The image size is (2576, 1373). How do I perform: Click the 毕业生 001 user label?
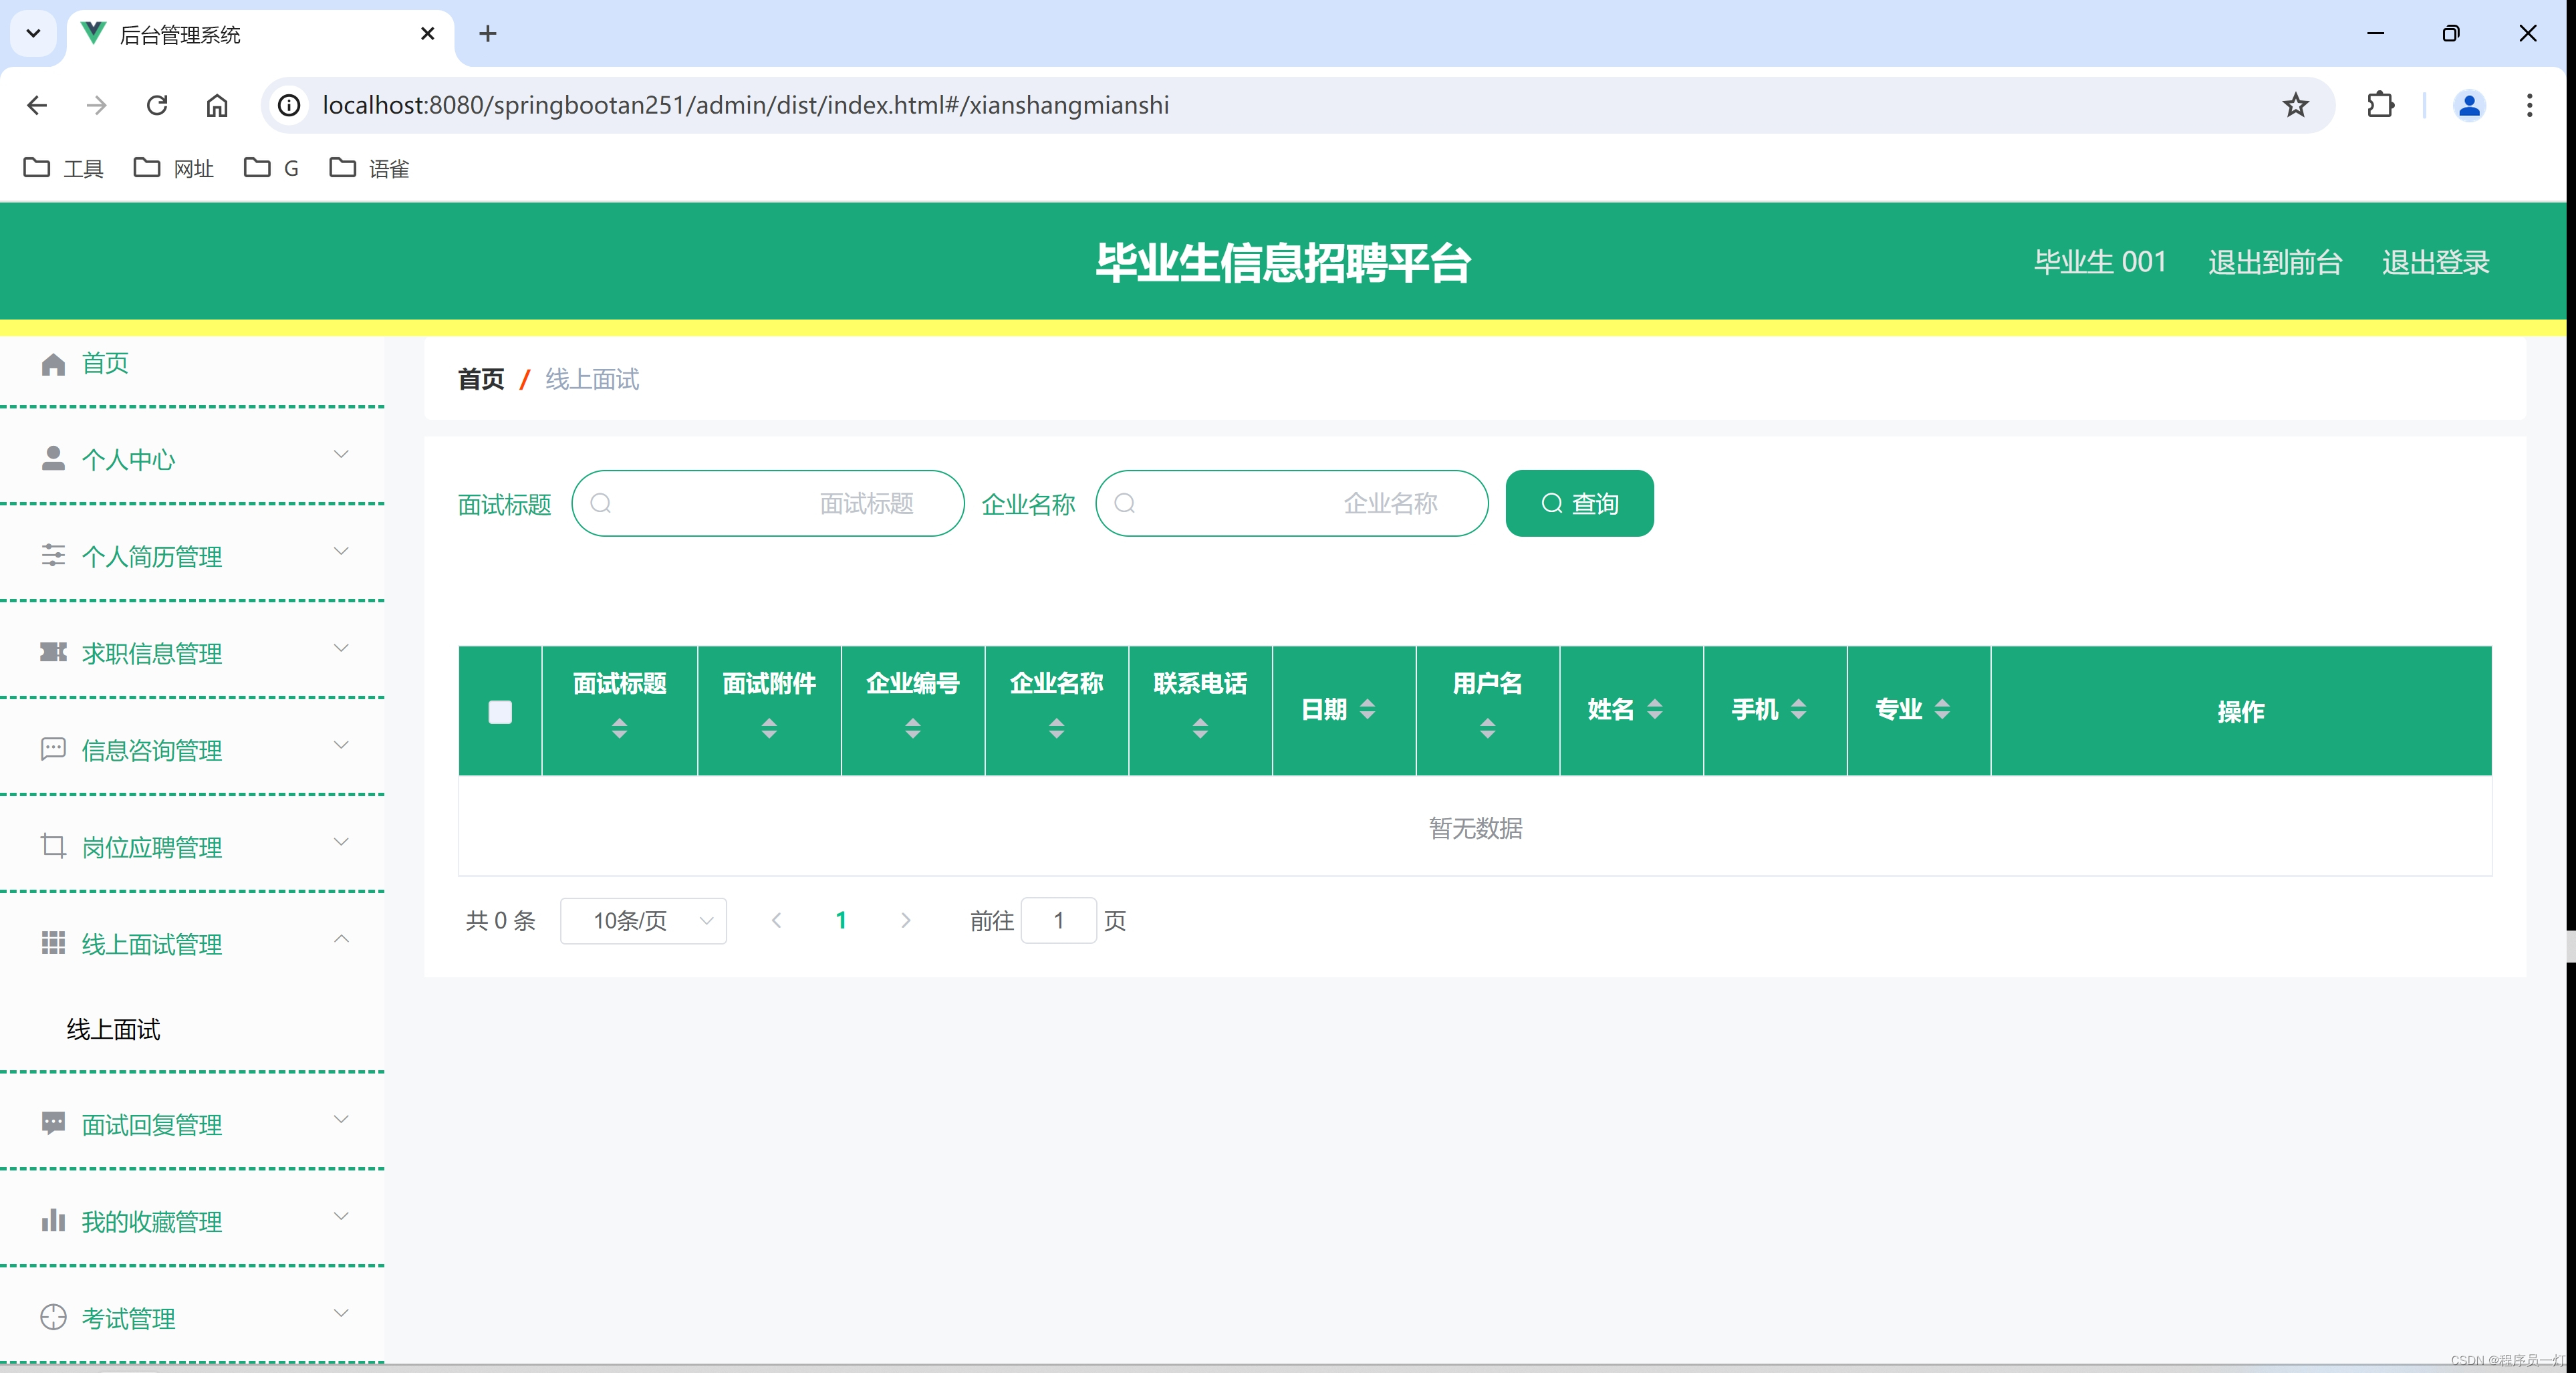coord(2100,262)
